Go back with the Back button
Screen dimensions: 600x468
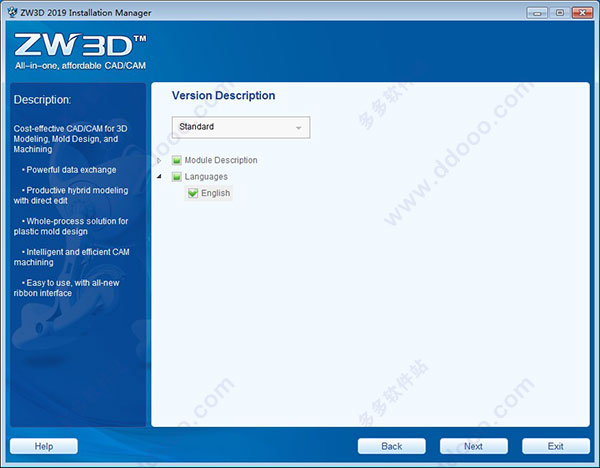tap(391, 446)
